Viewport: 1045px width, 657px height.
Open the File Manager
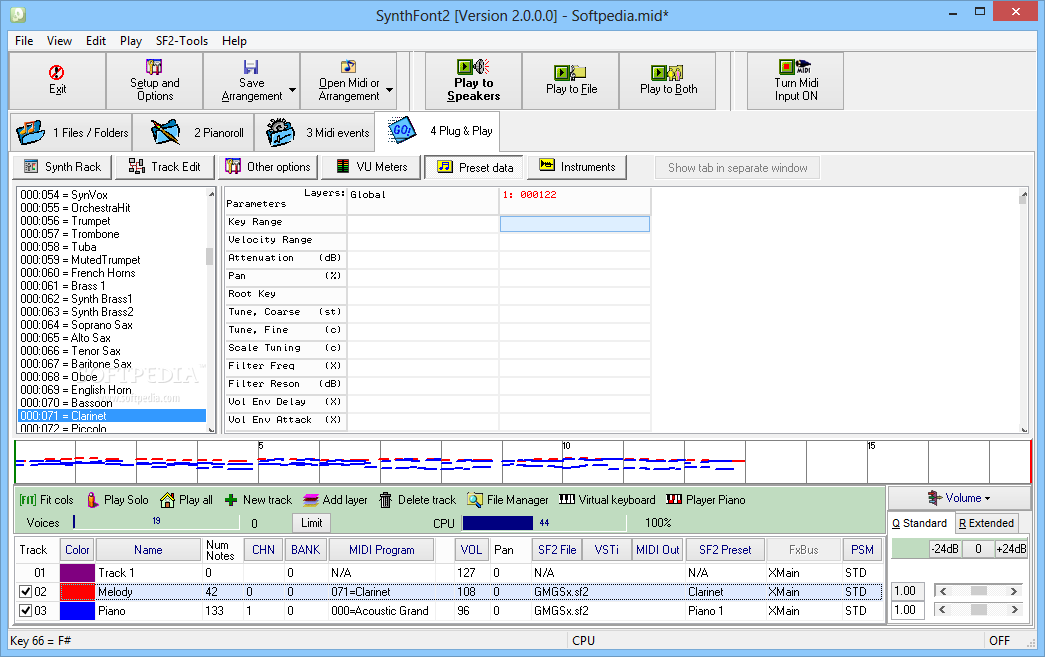[x=508, y=500]
